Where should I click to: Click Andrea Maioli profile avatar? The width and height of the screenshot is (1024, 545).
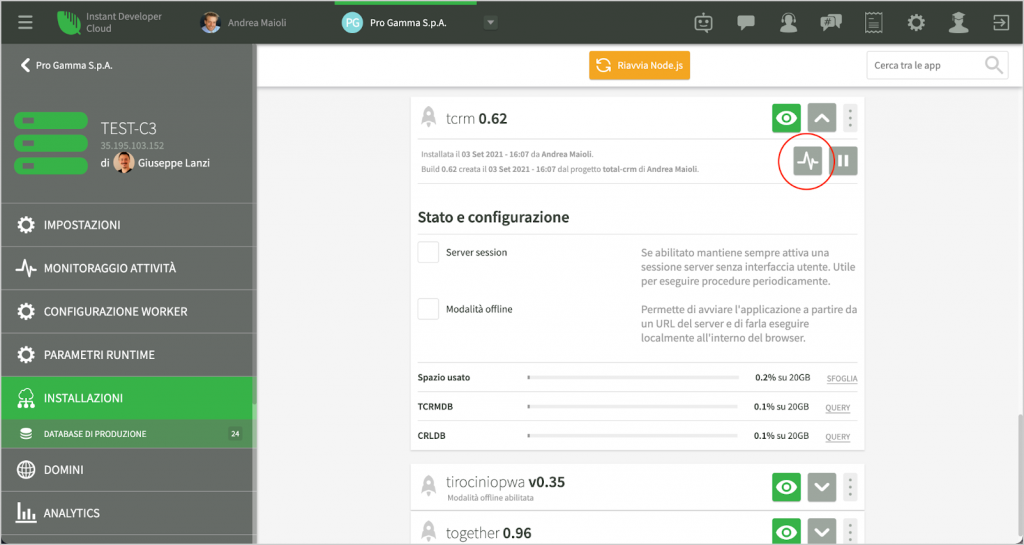click(210, 23)
